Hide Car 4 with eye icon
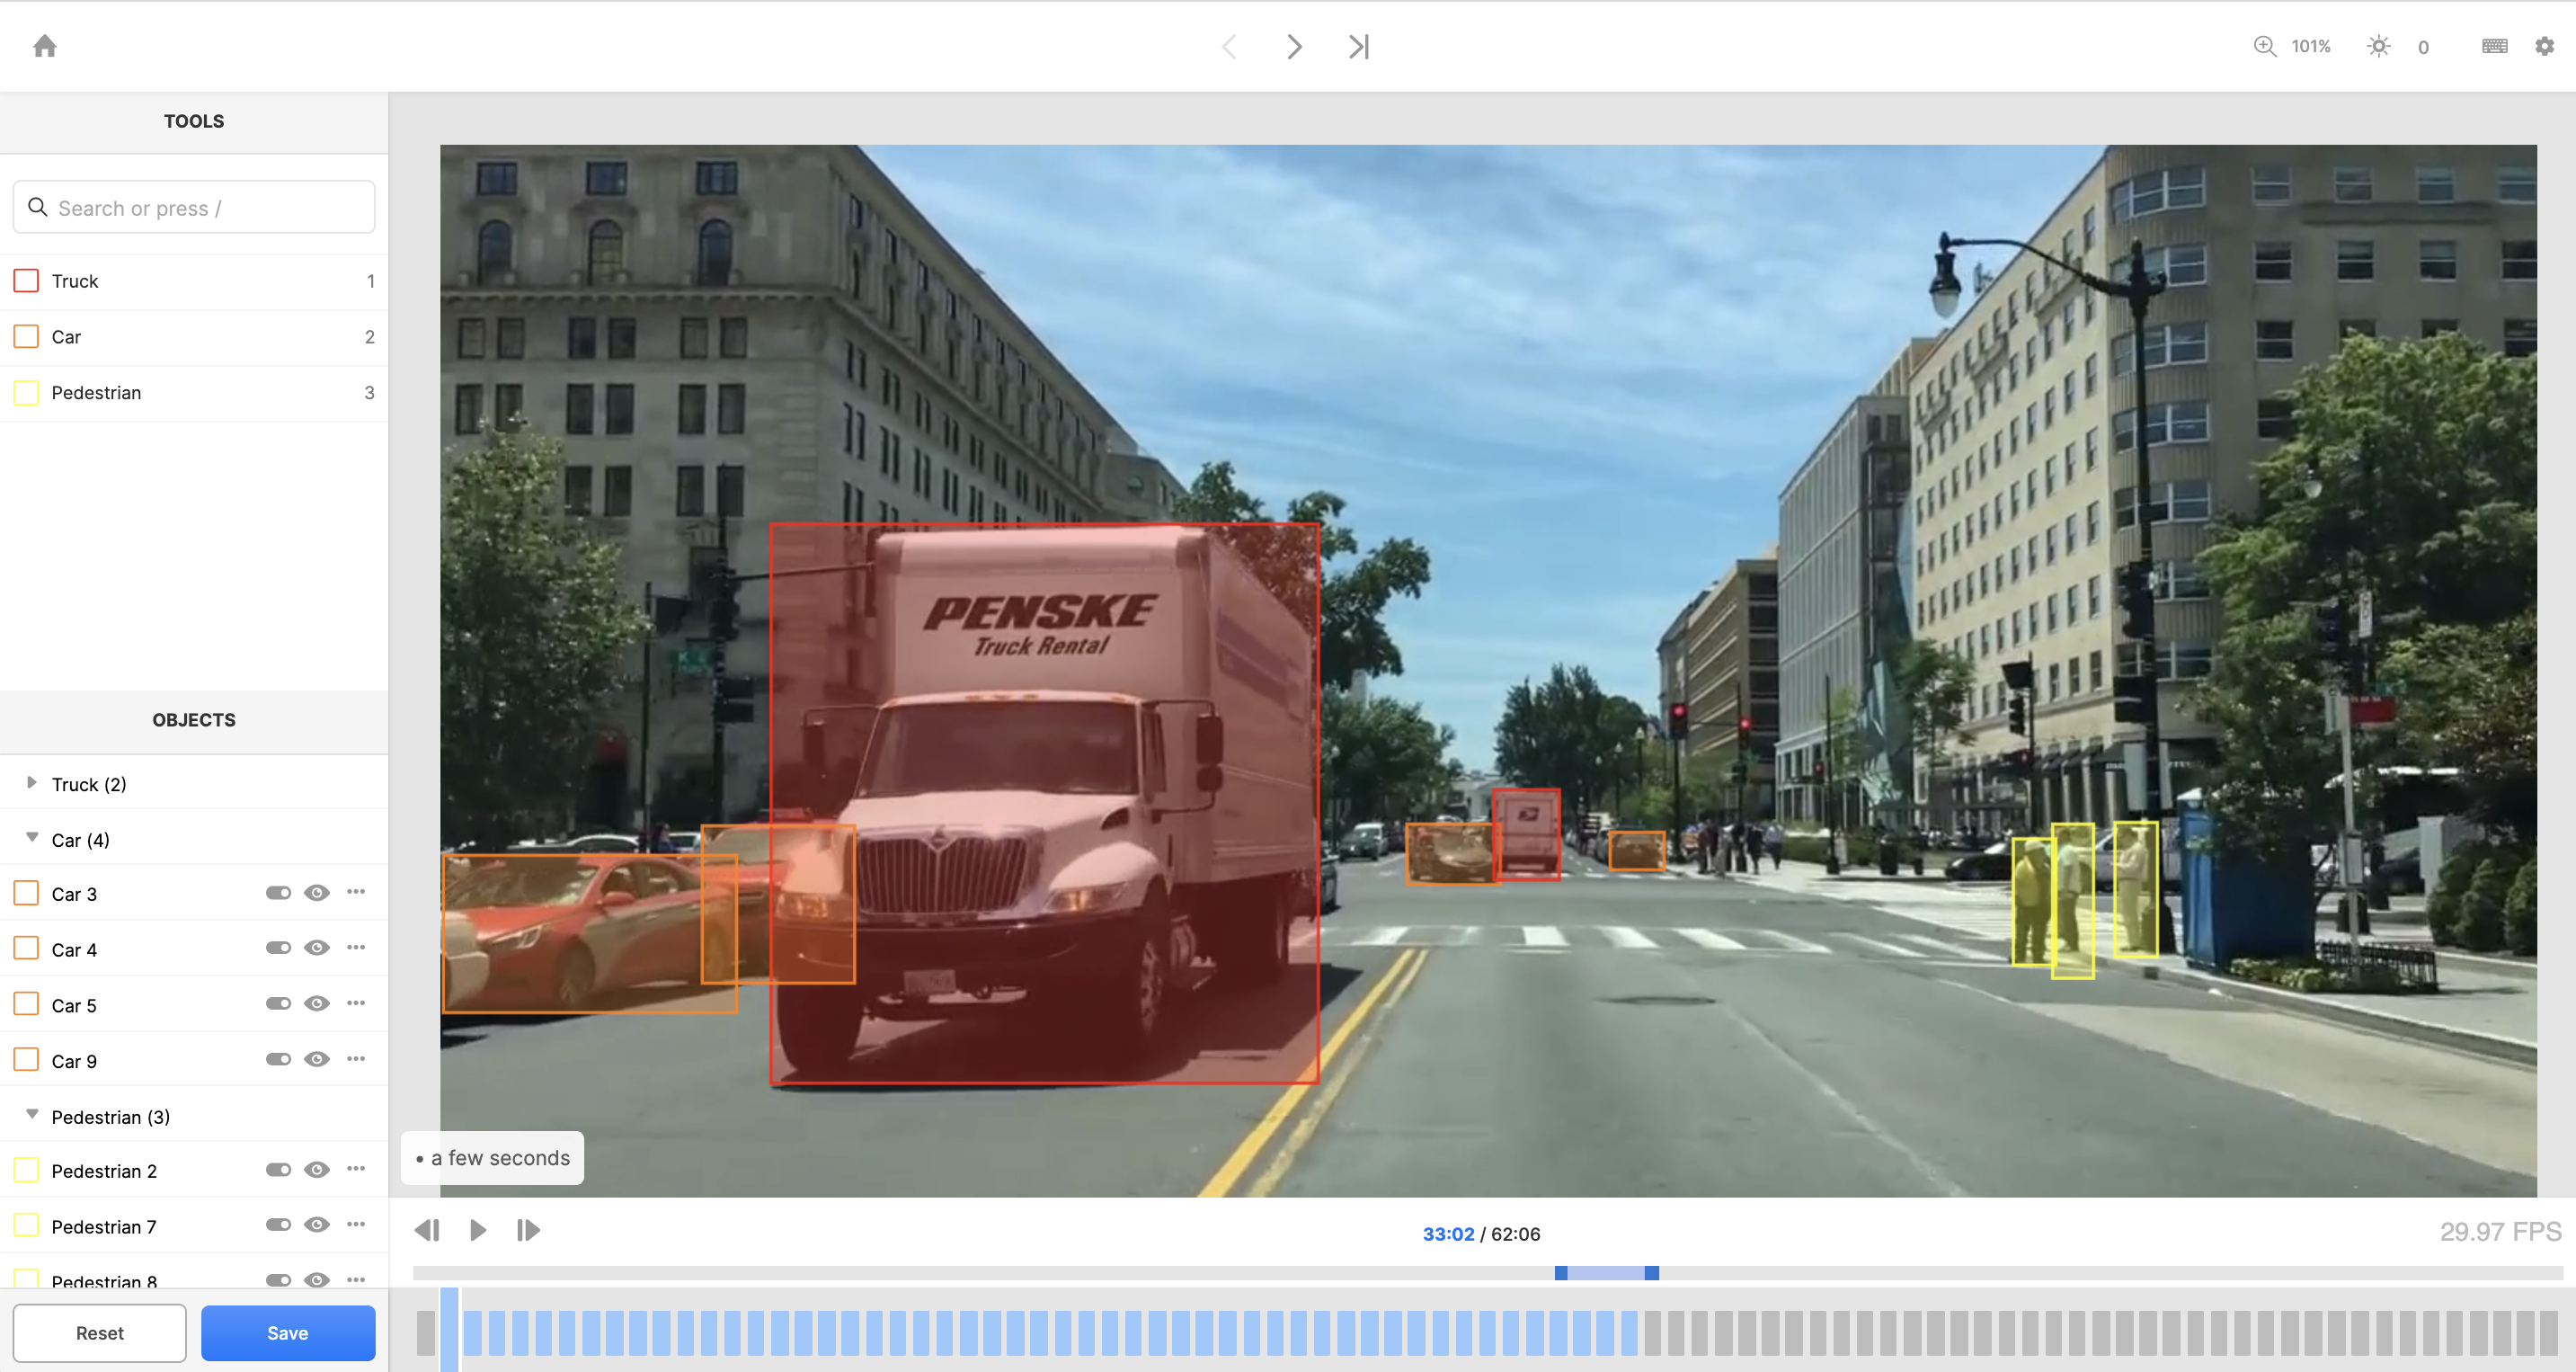Image resolution: width=2576 pixels, height=1372 pixels. click(x=317, y=948)
